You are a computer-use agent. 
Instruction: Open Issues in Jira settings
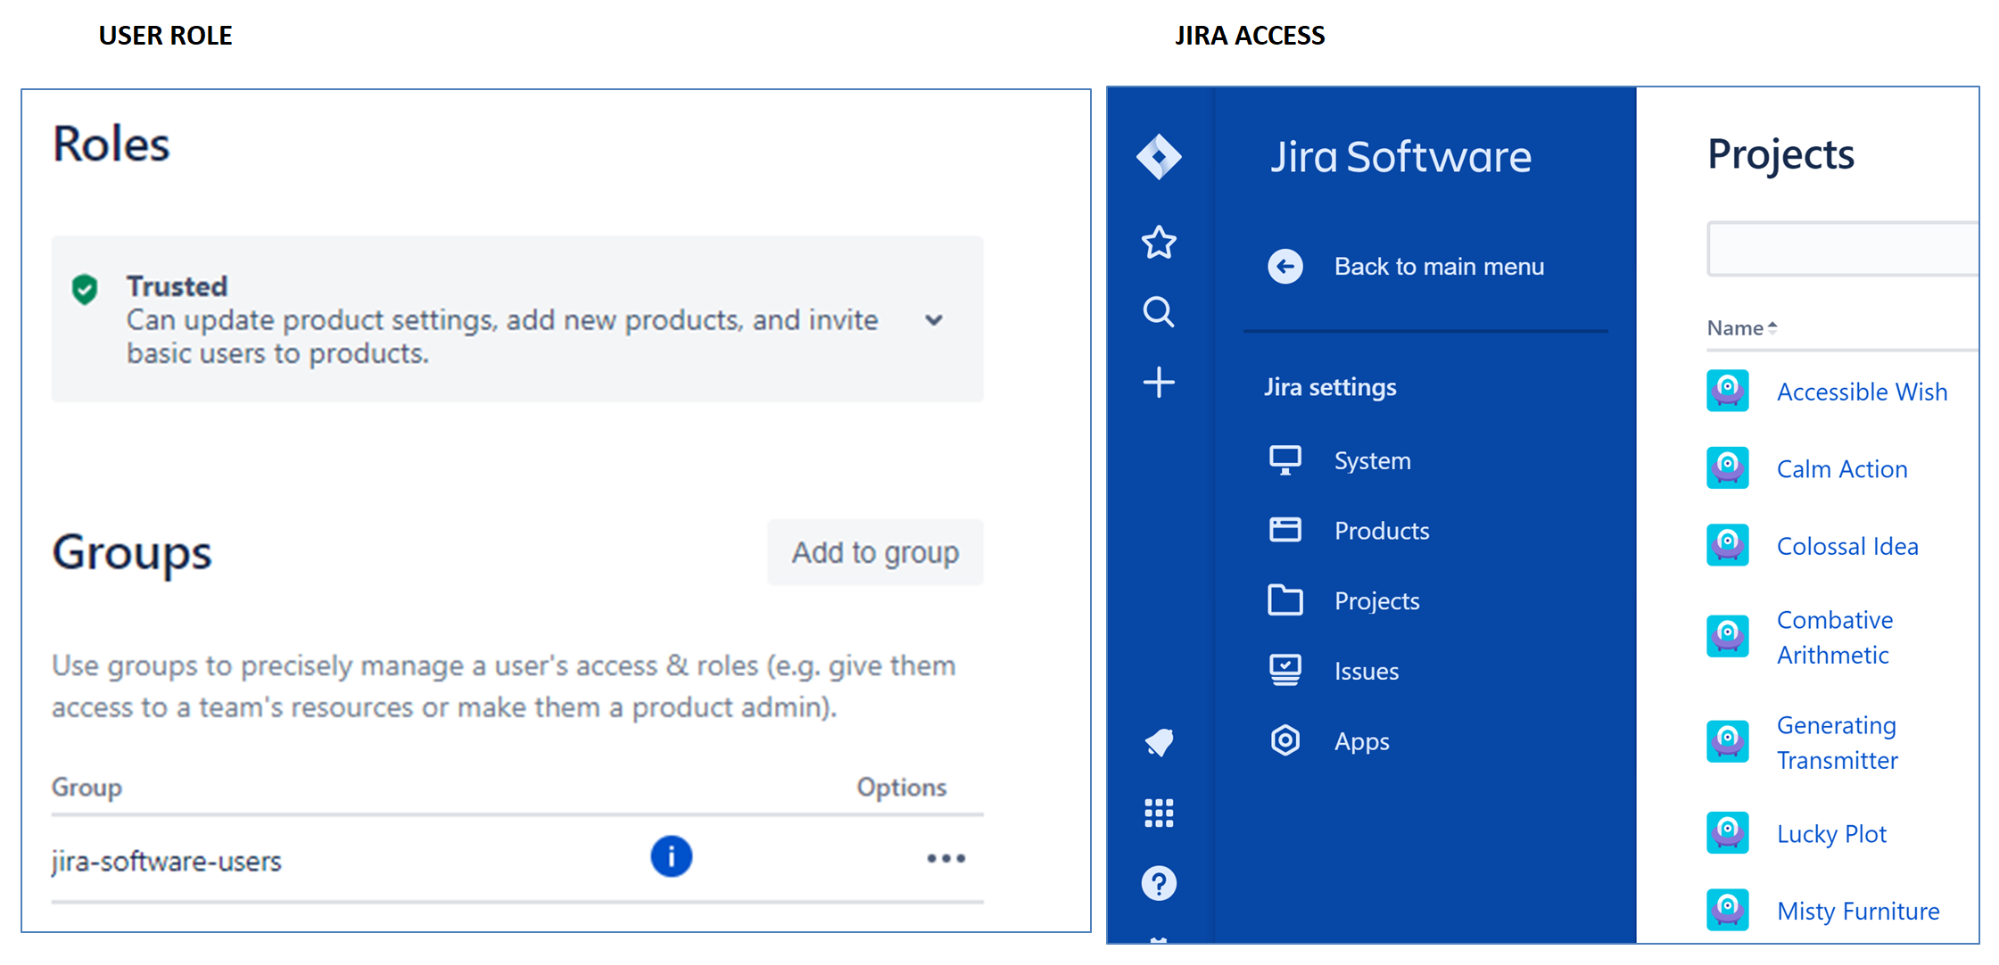[x=1366, y=670]
